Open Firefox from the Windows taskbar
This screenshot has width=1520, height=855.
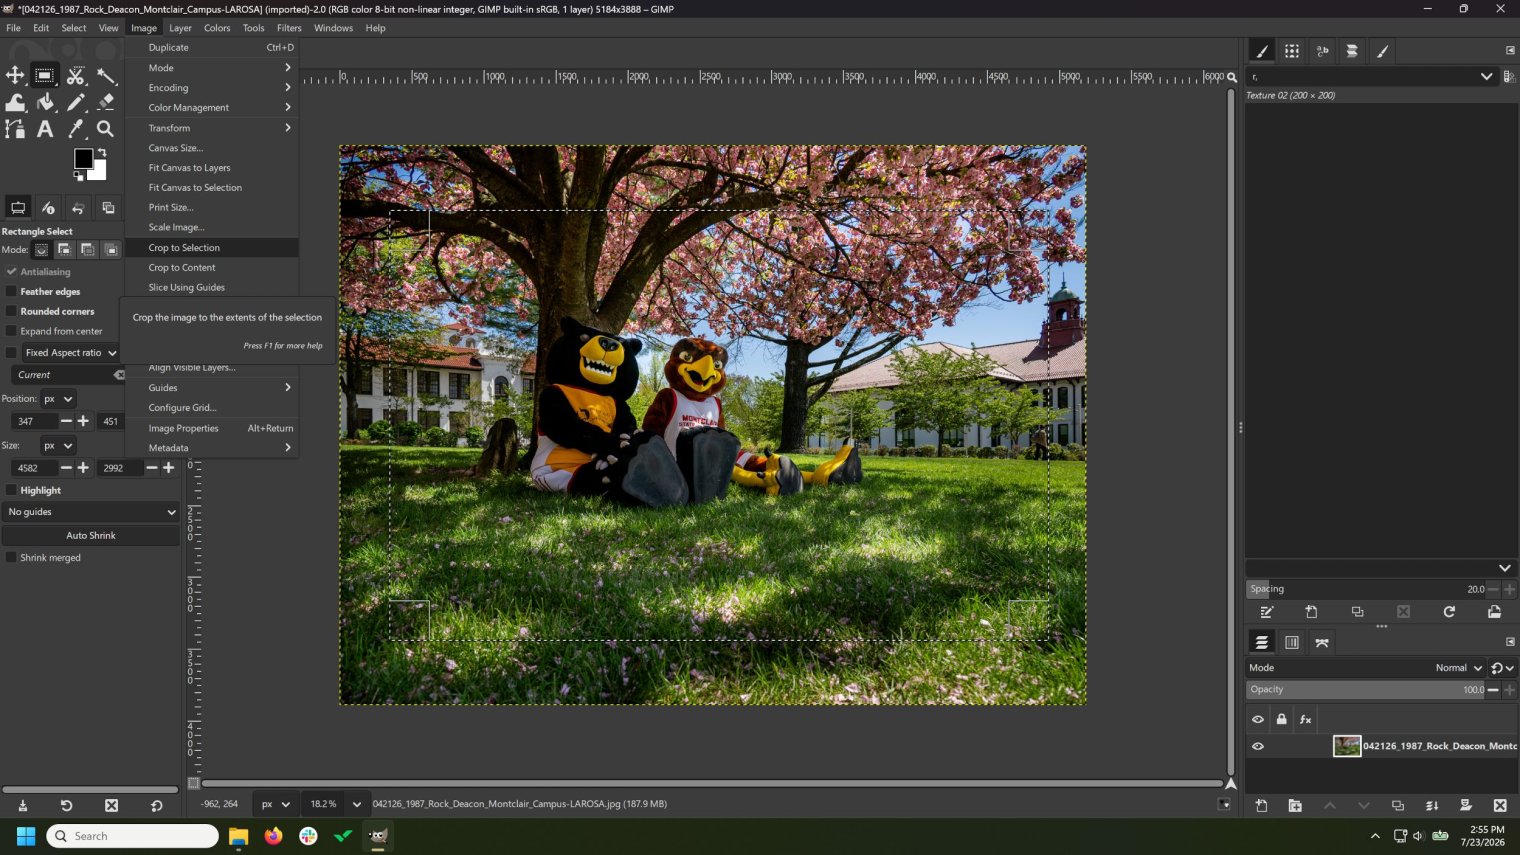click(273, 836)
